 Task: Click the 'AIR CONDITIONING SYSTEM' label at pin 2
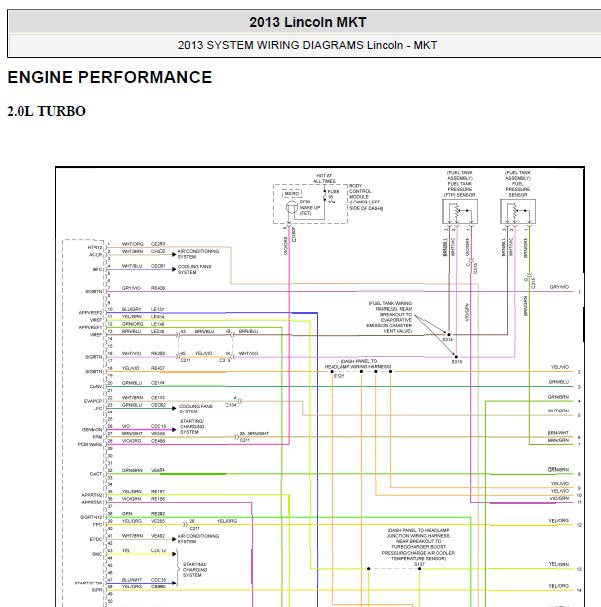click(x=198, y=254)
